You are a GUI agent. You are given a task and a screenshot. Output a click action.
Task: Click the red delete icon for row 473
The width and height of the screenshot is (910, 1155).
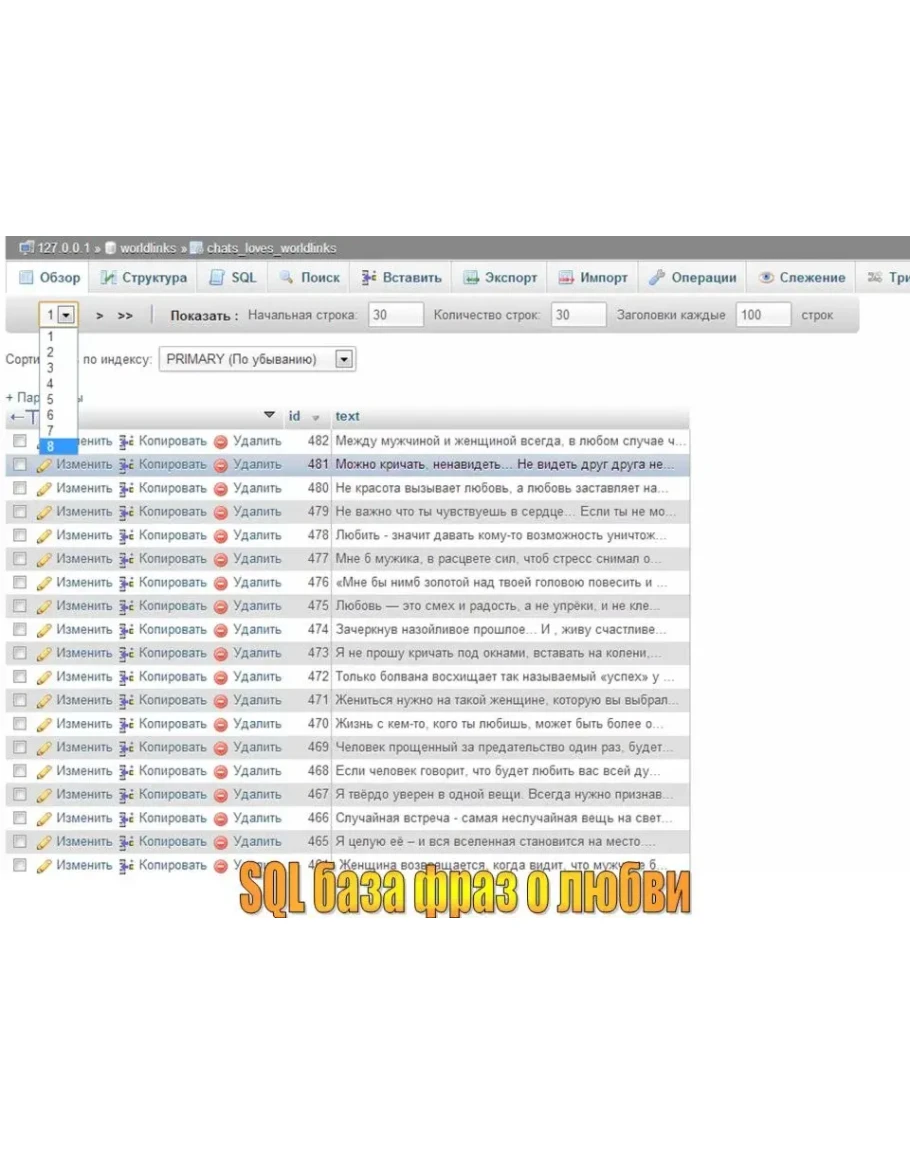pyautogui.click(x=221, y=653)
